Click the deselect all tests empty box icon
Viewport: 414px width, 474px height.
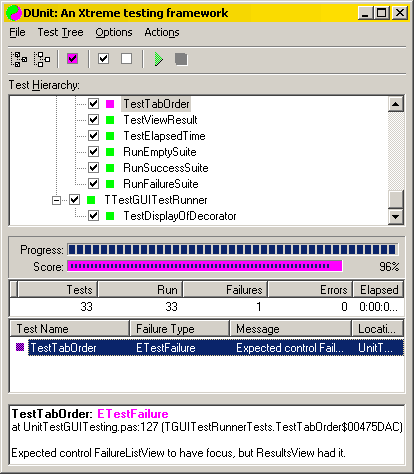(x=126, y=59)
